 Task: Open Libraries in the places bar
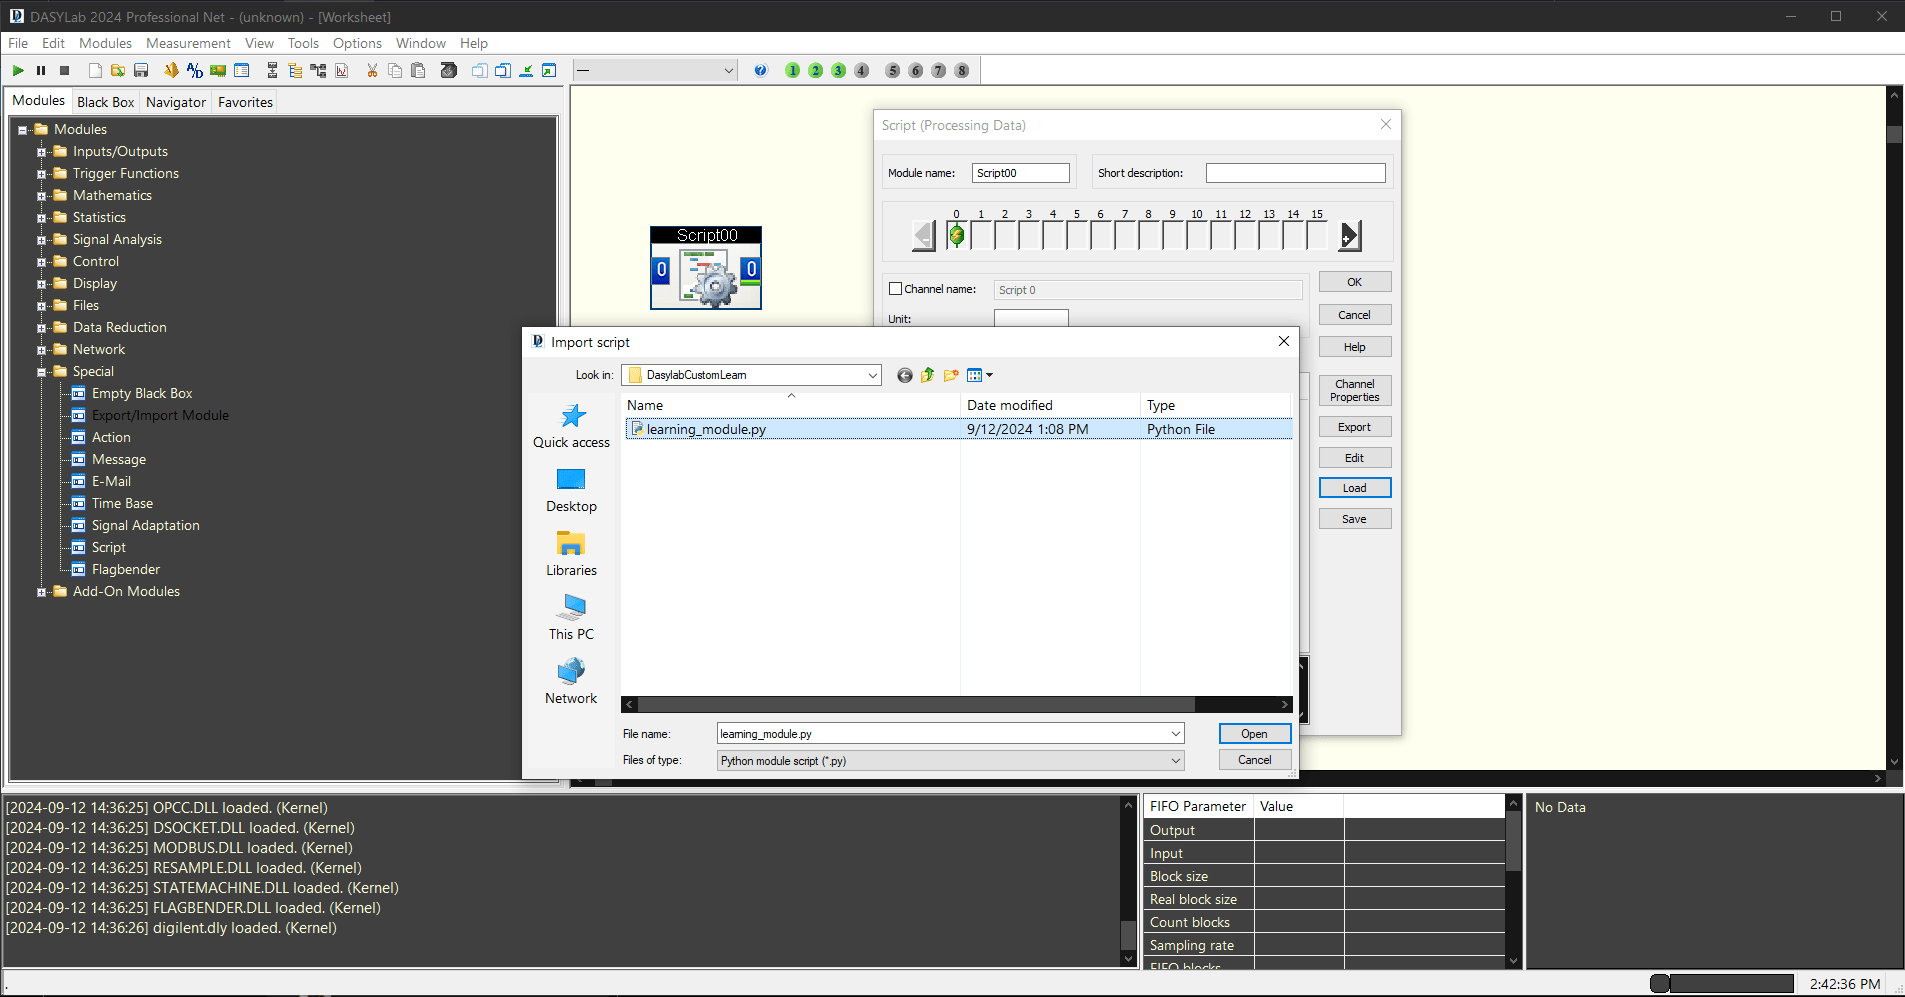pos(571,554)
